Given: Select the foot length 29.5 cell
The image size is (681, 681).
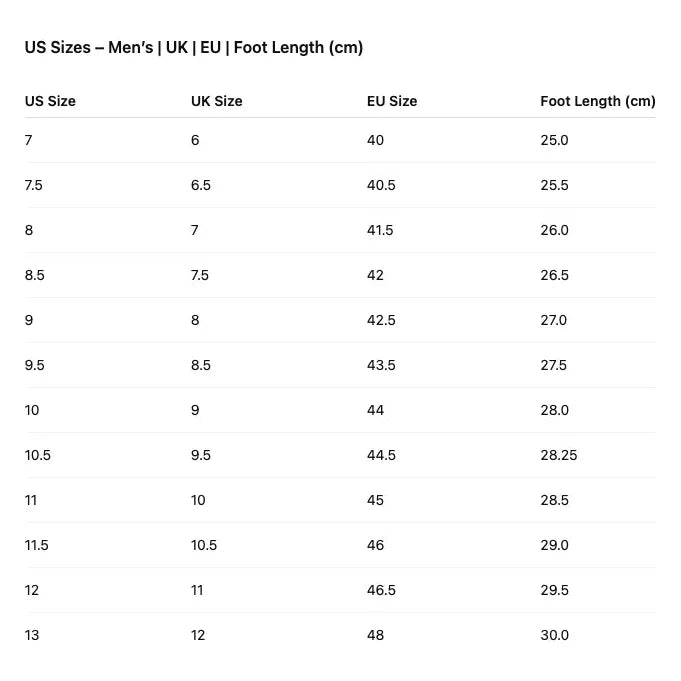Looking at the screenshot, I should (554, 590).
